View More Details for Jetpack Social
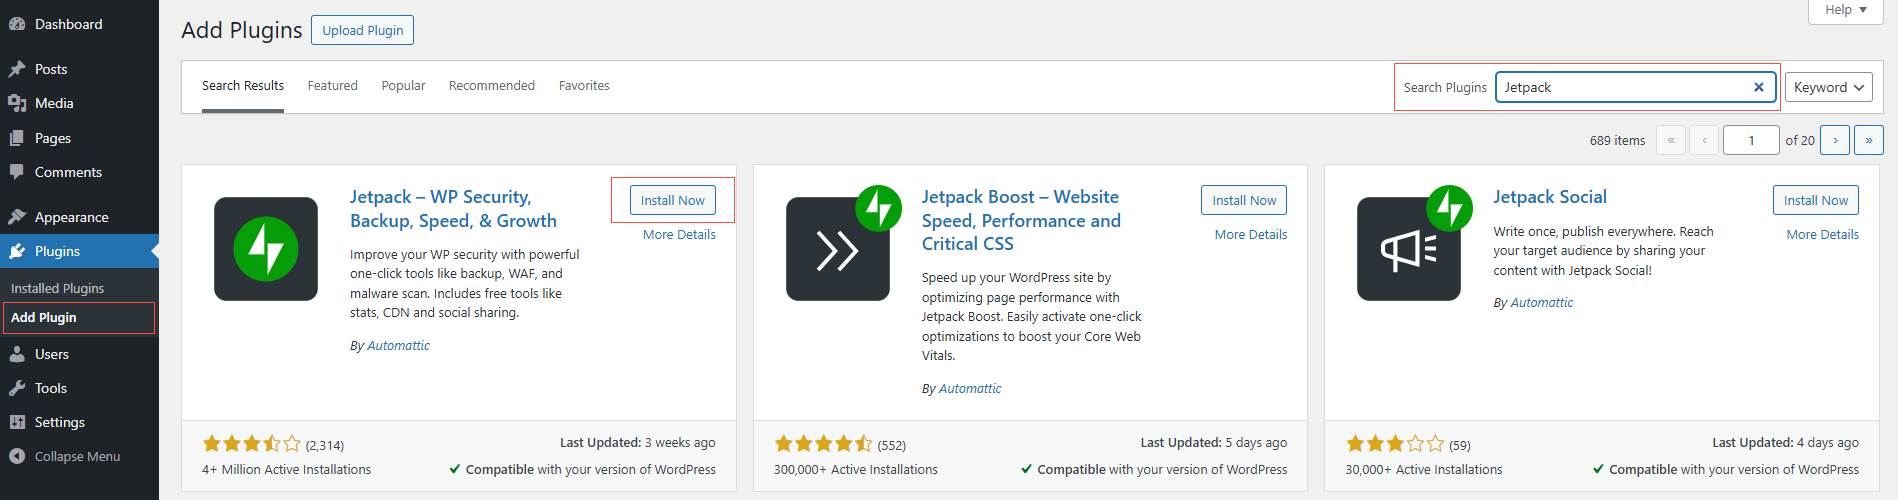1898x500 pixels. click(x=1823, y=235)
